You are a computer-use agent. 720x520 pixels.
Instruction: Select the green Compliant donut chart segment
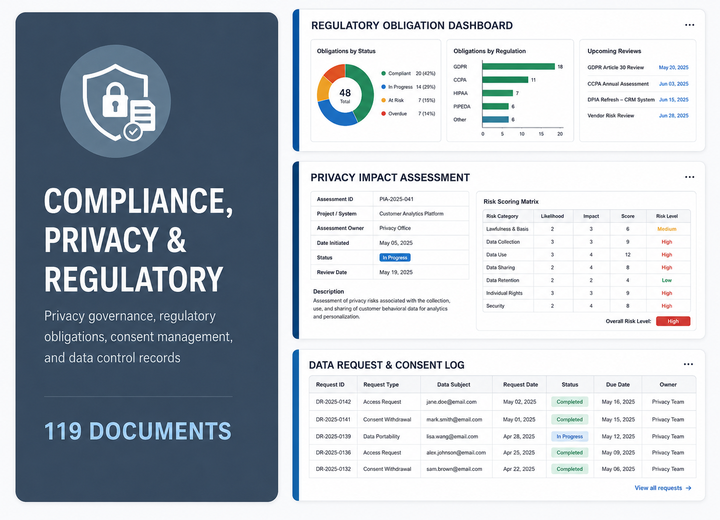pyautogui.click(x=362, y=92)
